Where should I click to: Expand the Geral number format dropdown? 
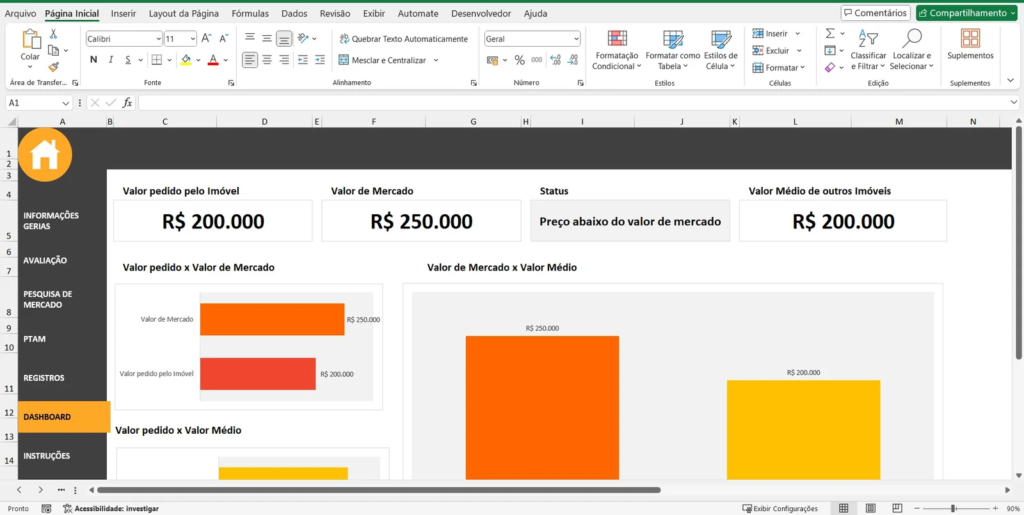pyautogui.click(x=532, y=38)
